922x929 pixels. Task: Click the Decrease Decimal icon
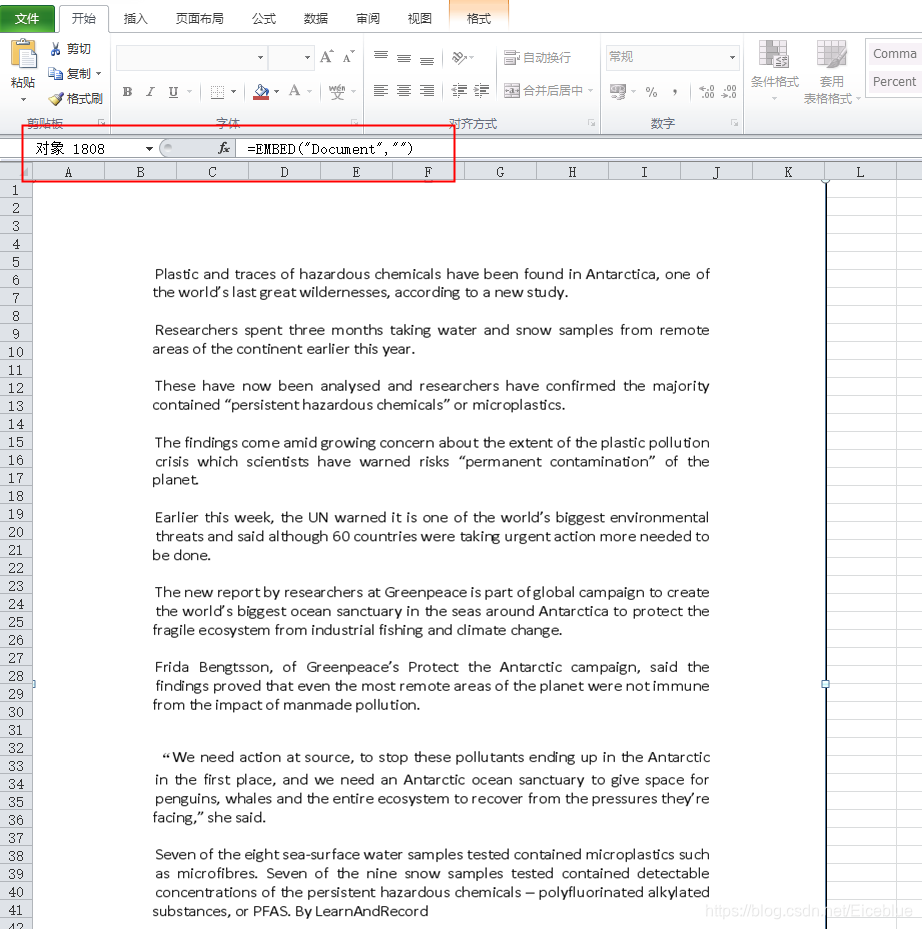729,91
